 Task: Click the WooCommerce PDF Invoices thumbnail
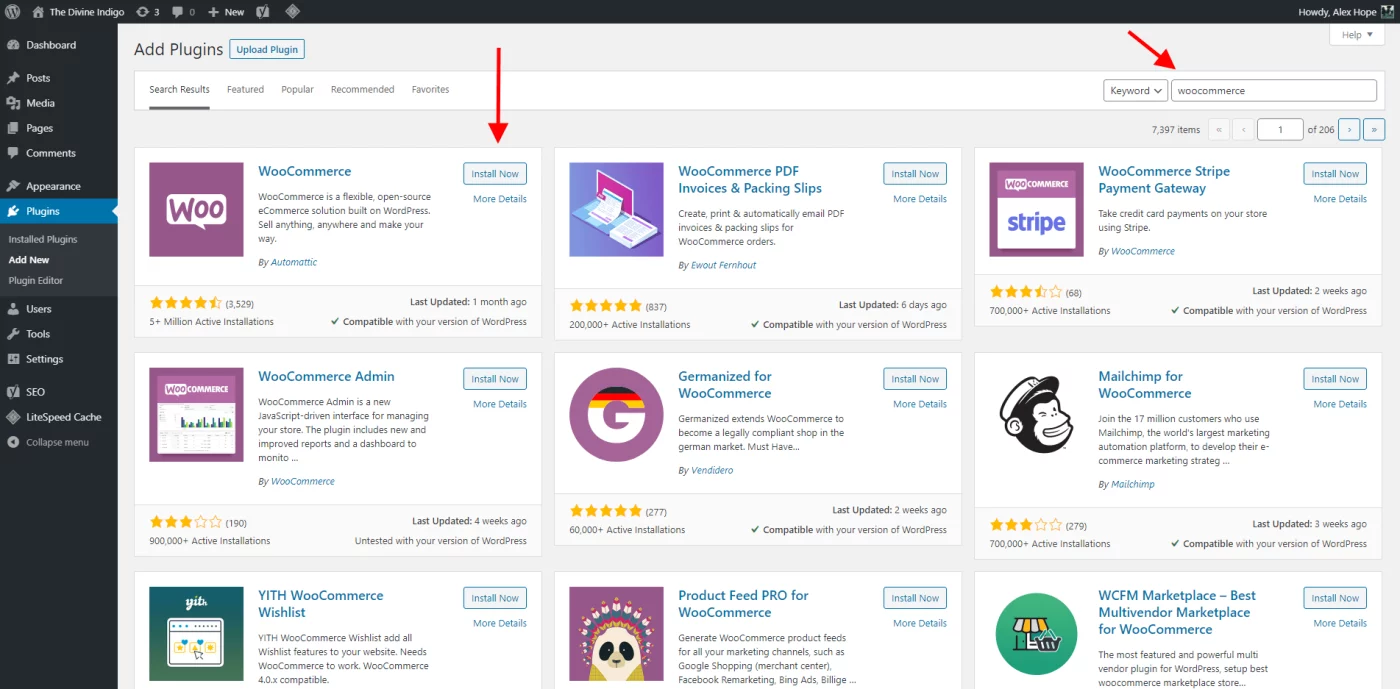click(616, 210)
